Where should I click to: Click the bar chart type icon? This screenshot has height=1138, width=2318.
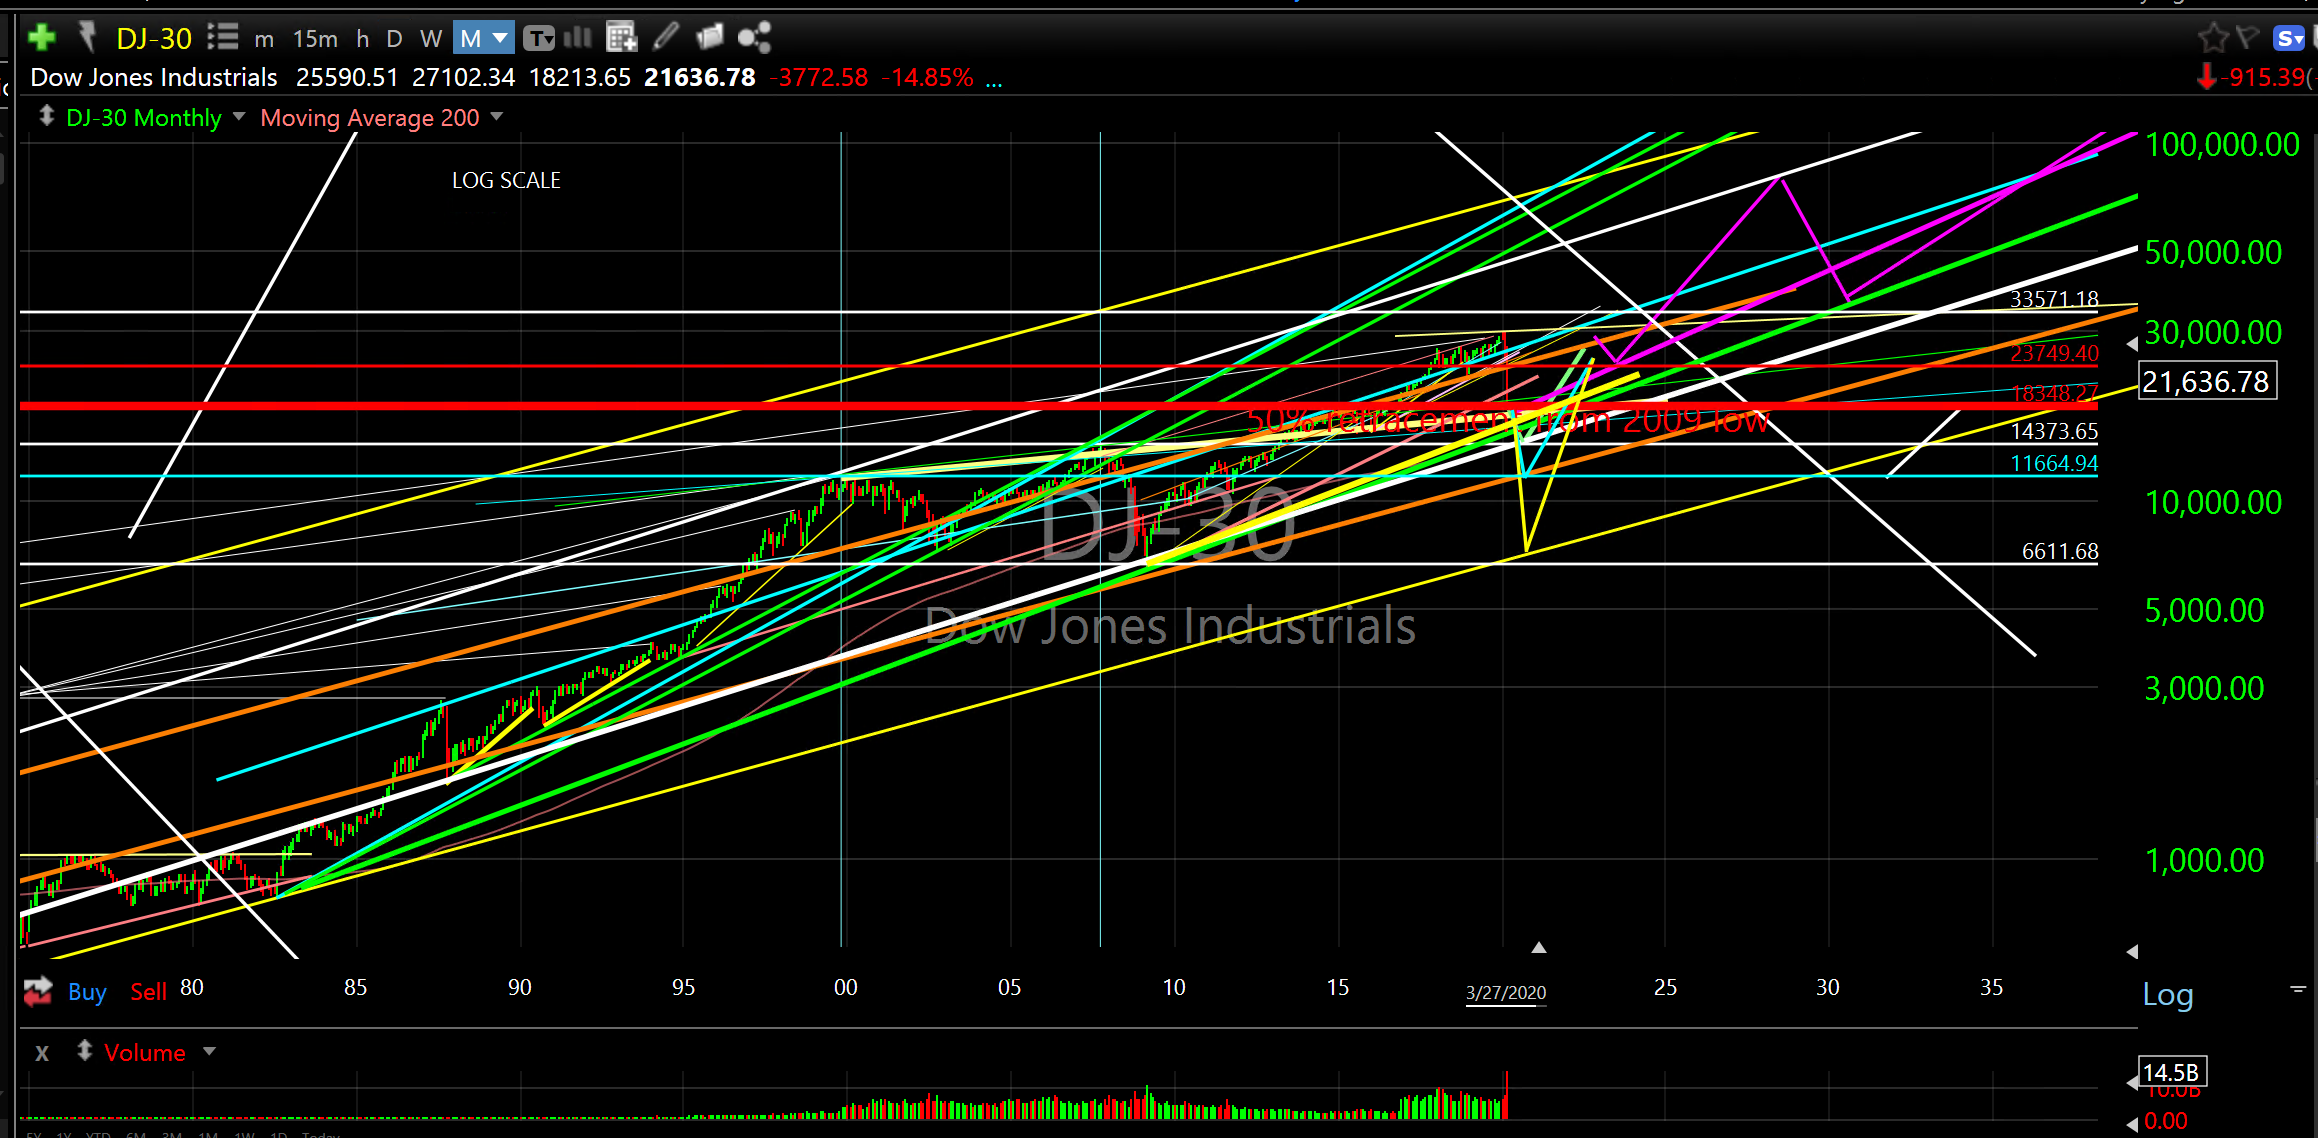[x=578, y=38]
